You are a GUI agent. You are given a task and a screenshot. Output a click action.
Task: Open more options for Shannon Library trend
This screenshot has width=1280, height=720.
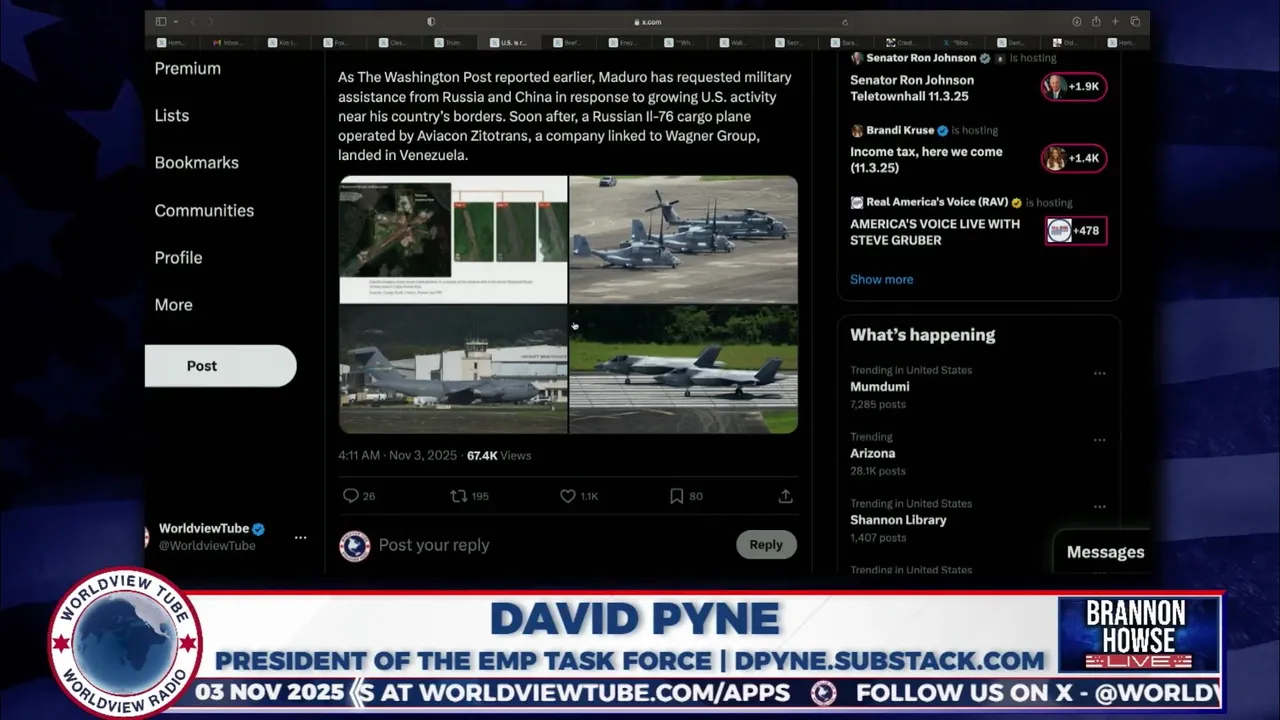[1100, 507]
